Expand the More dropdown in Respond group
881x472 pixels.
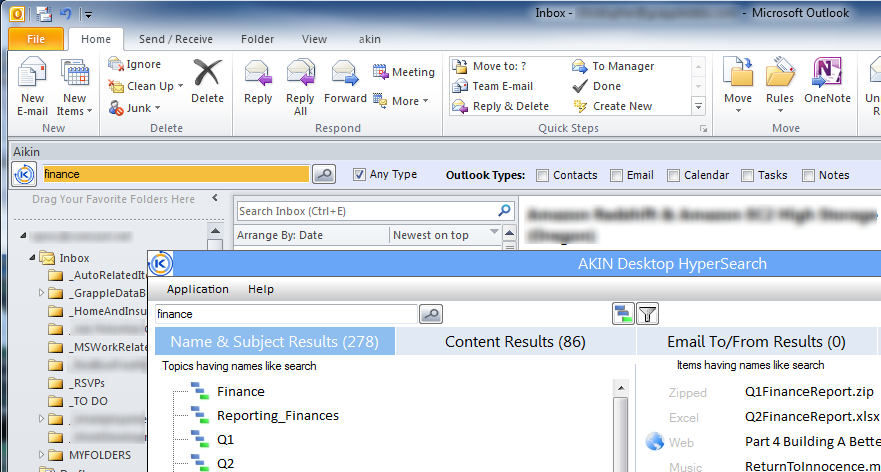(404, 101)
